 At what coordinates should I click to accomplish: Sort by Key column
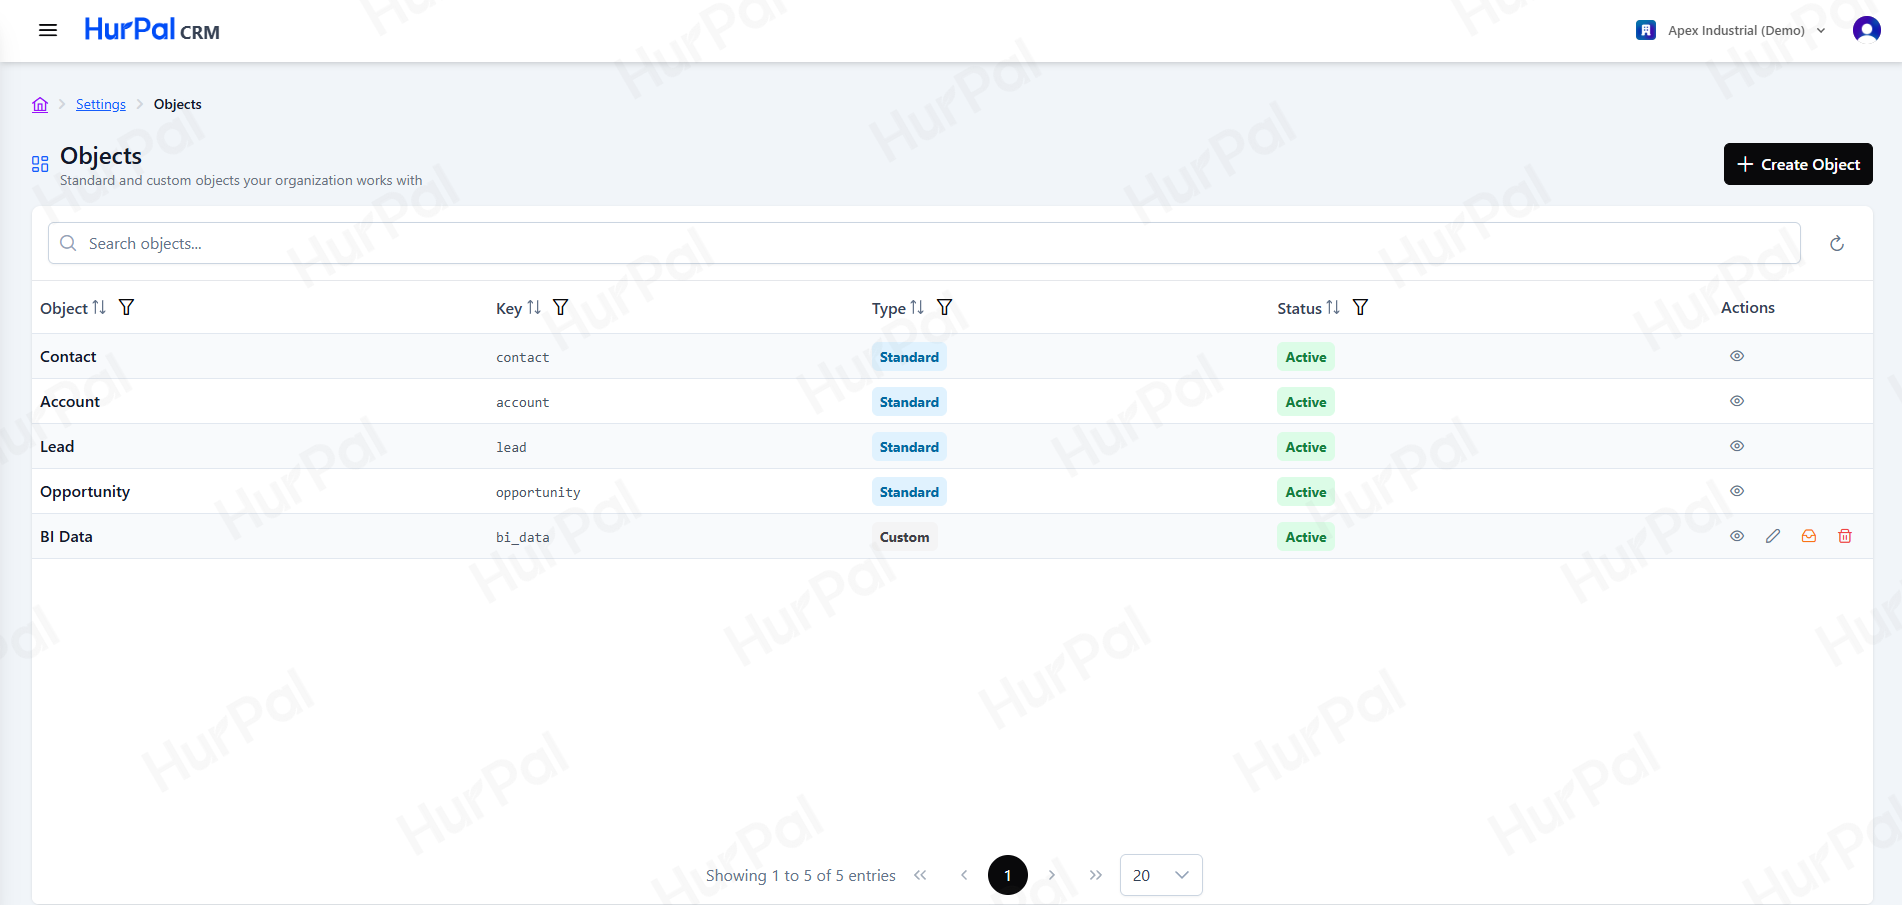(534, 308)
